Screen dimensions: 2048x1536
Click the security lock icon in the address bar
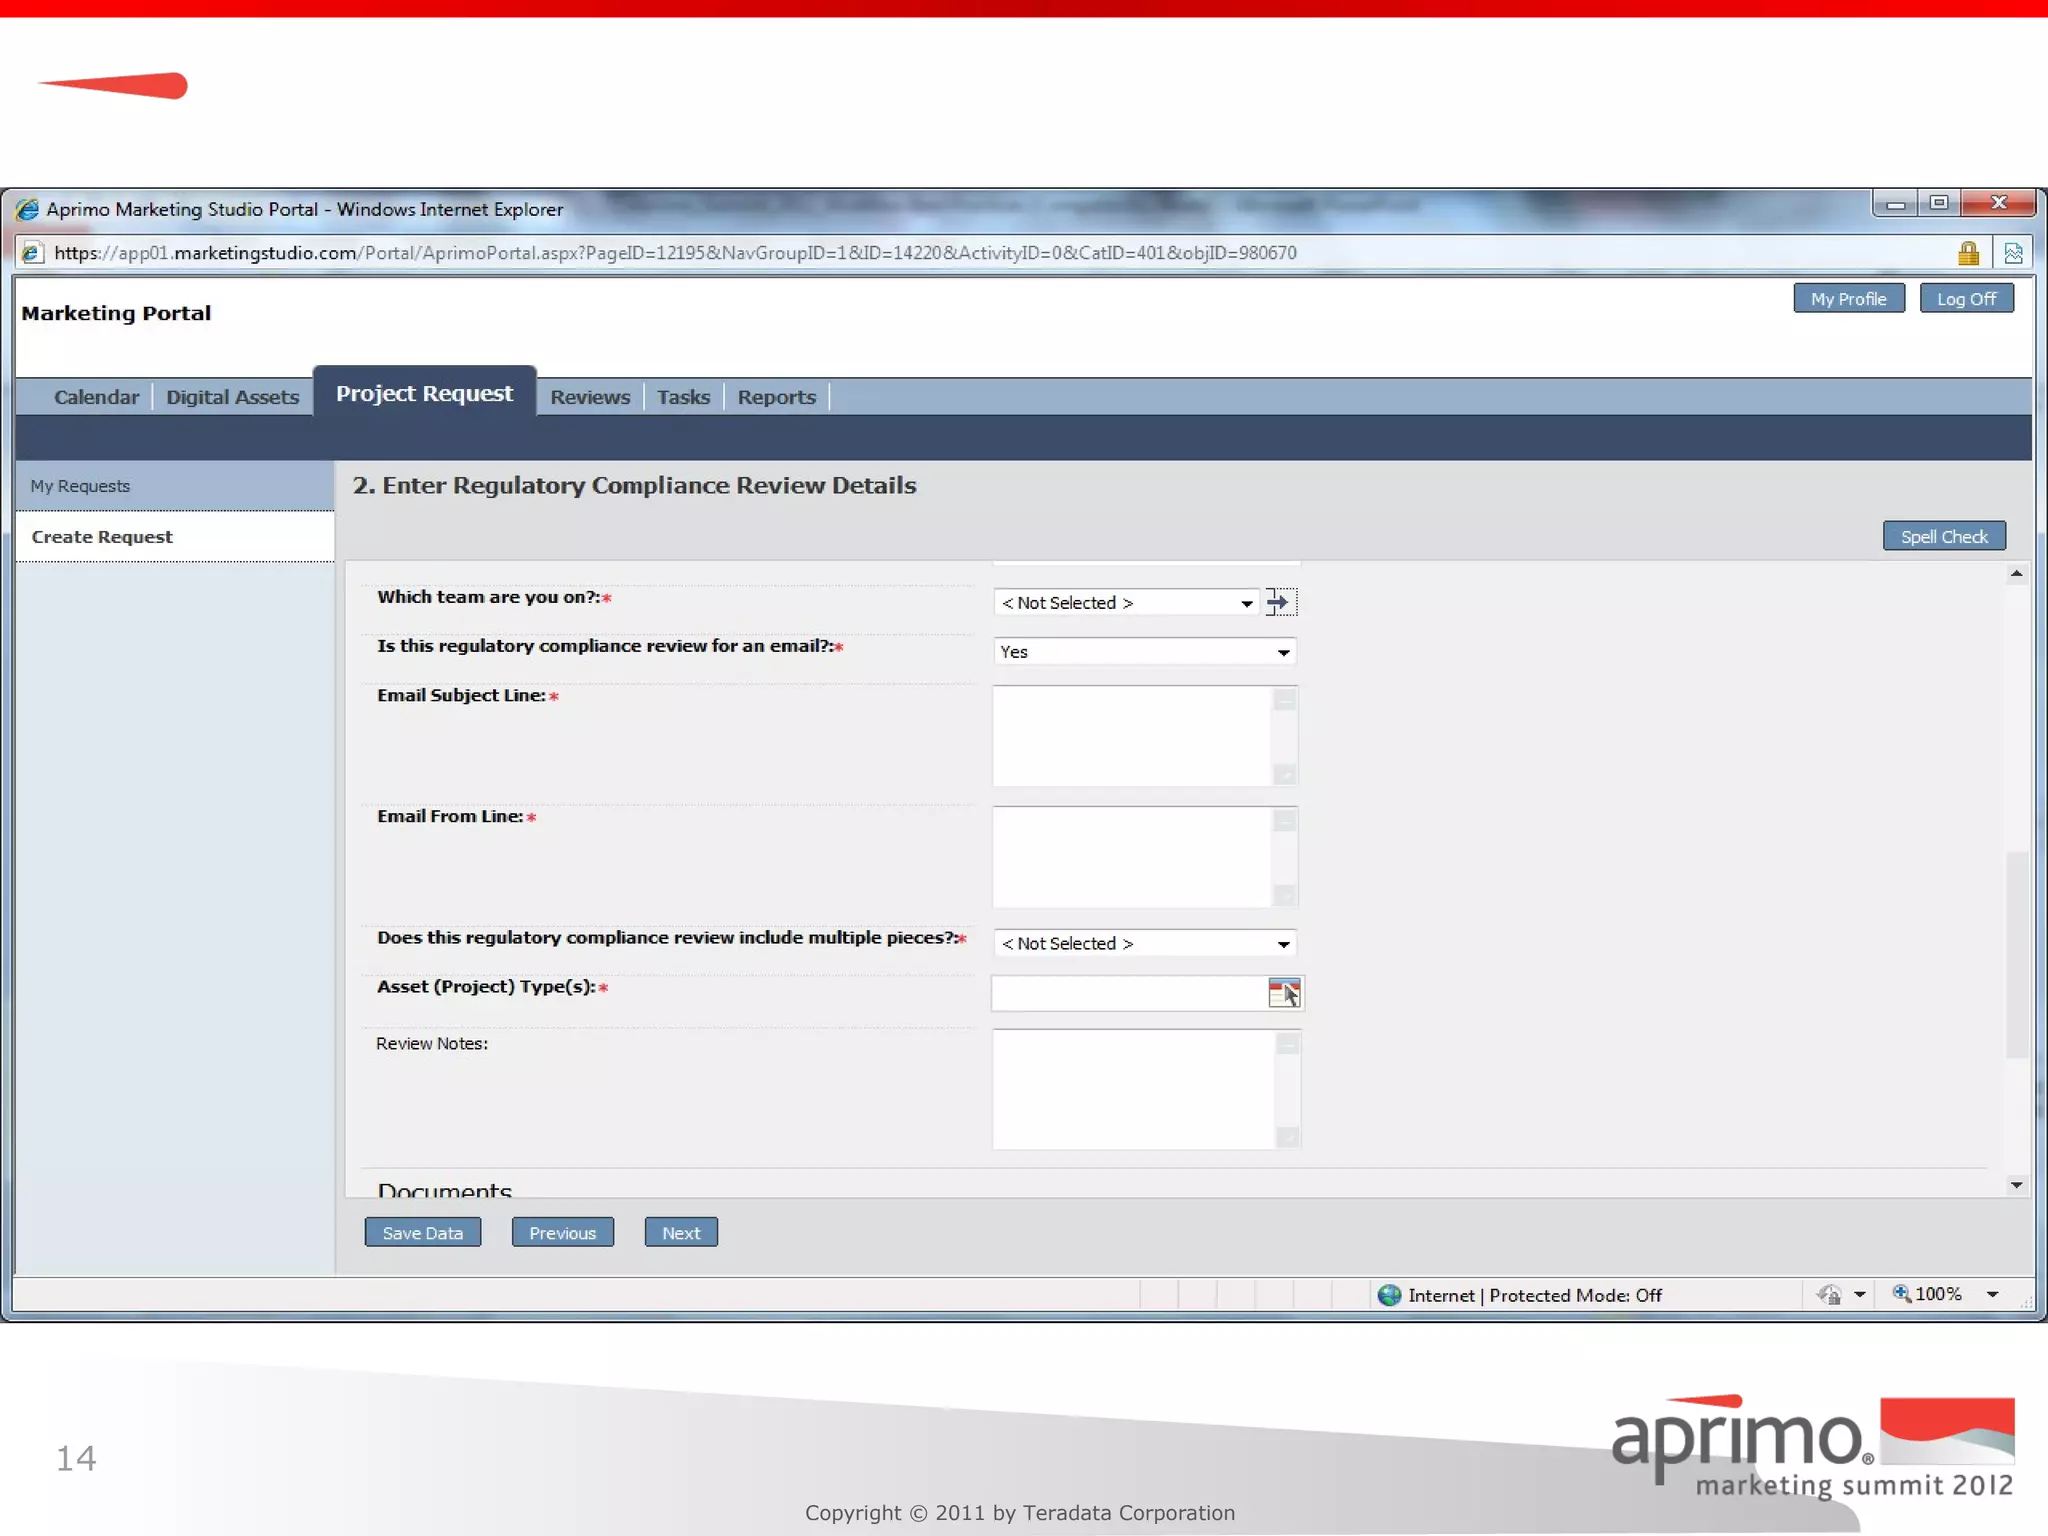(1968, 254)
